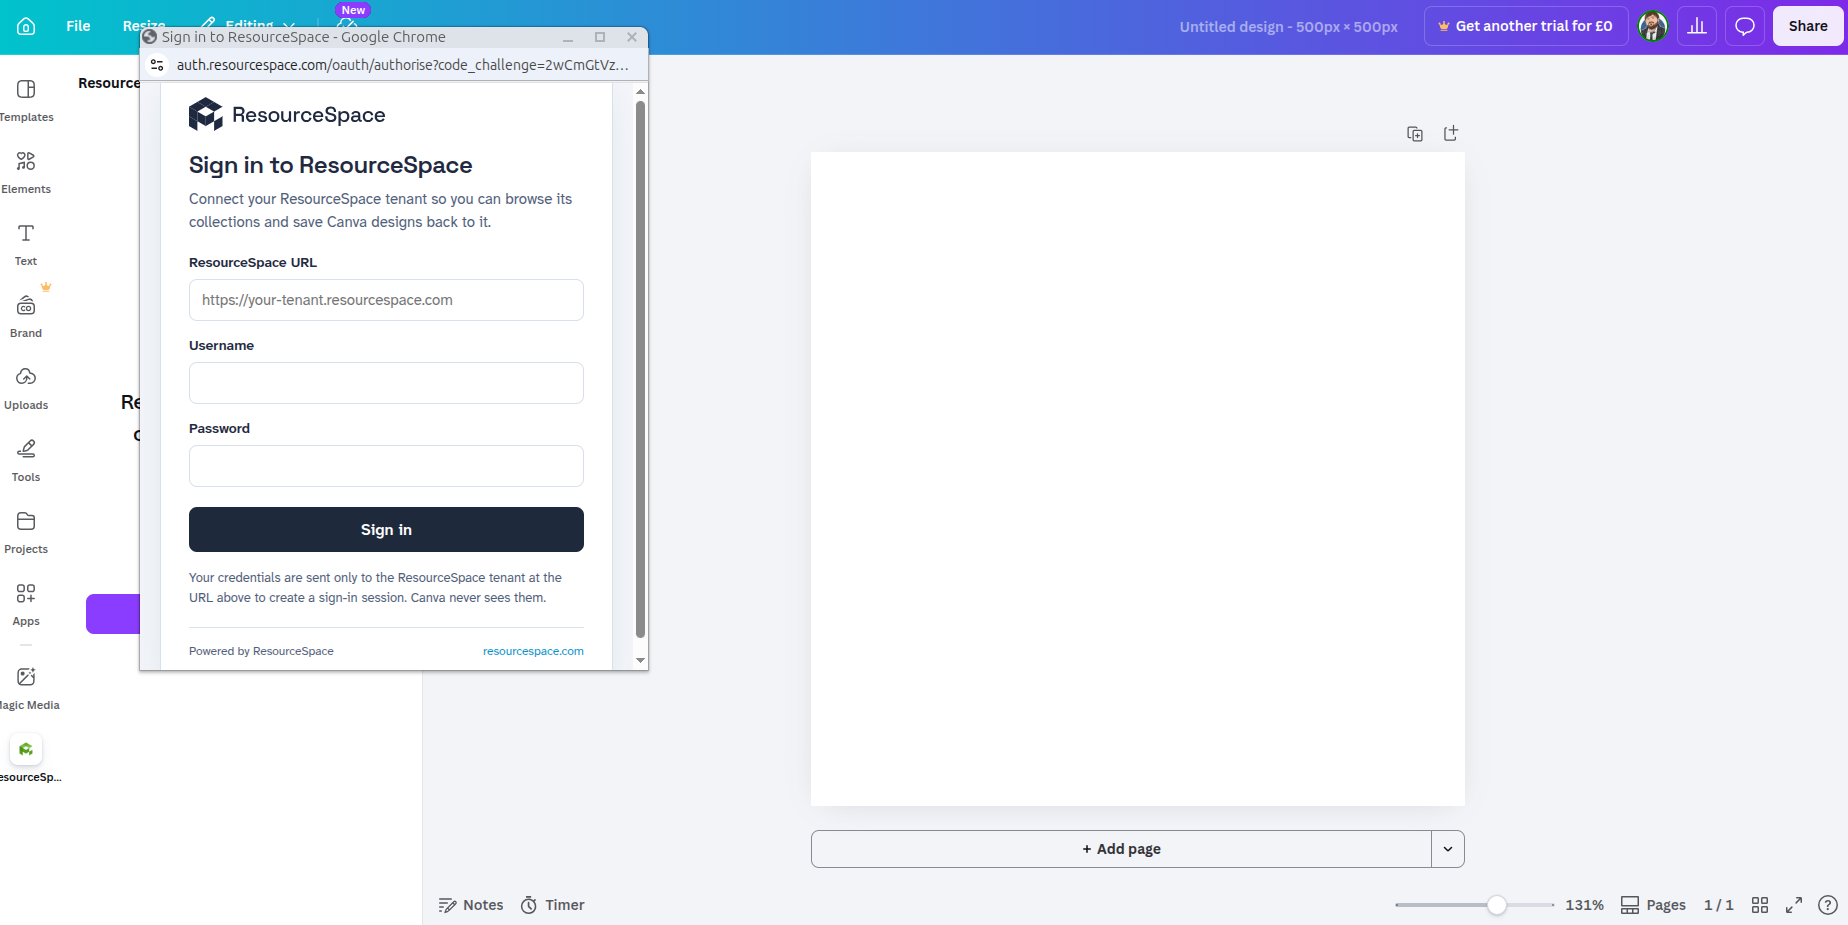
Task: Open Magic Media app in sidebar
Action: tap(26, 688)
